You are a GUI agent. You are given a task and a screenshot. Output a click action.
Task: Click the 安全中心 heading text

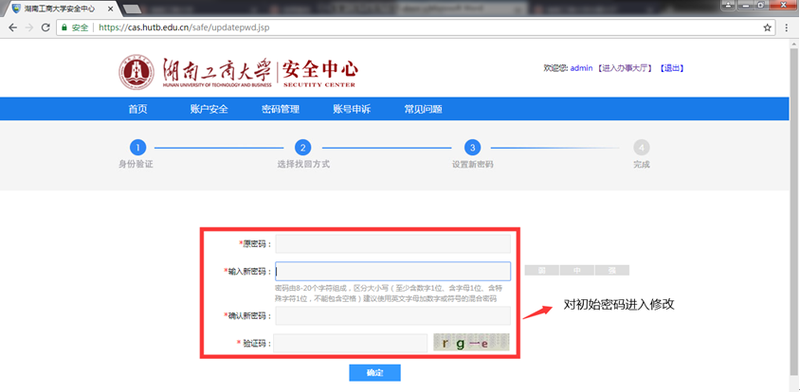[320, 70]
